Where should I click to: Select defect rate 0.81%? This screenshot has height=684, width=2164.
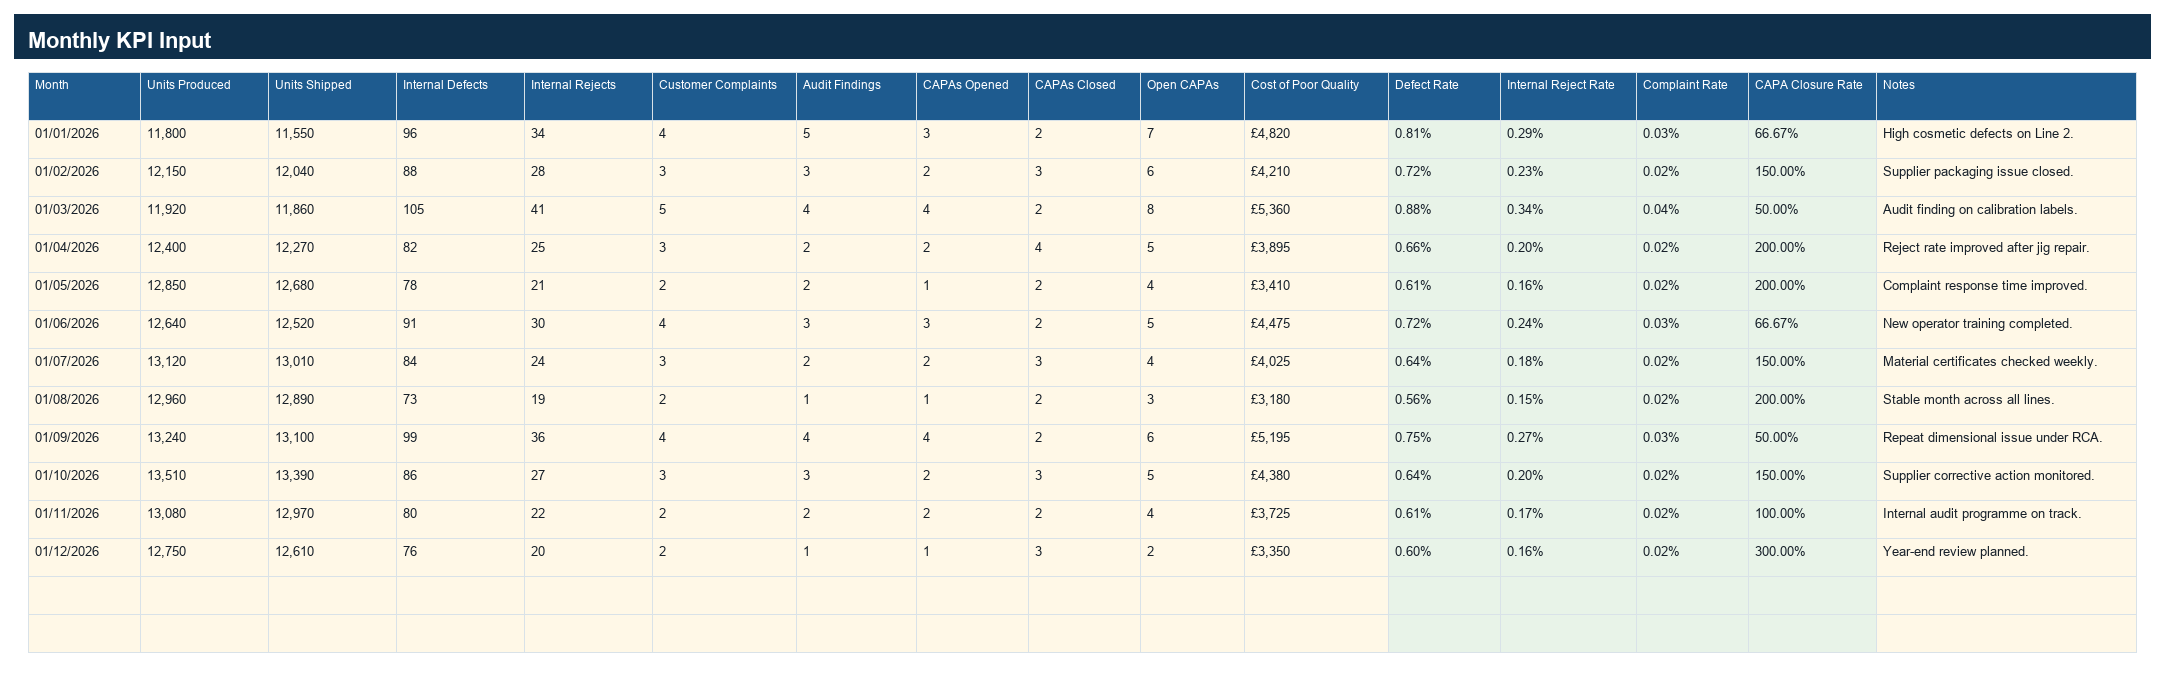pos(1445,140)
